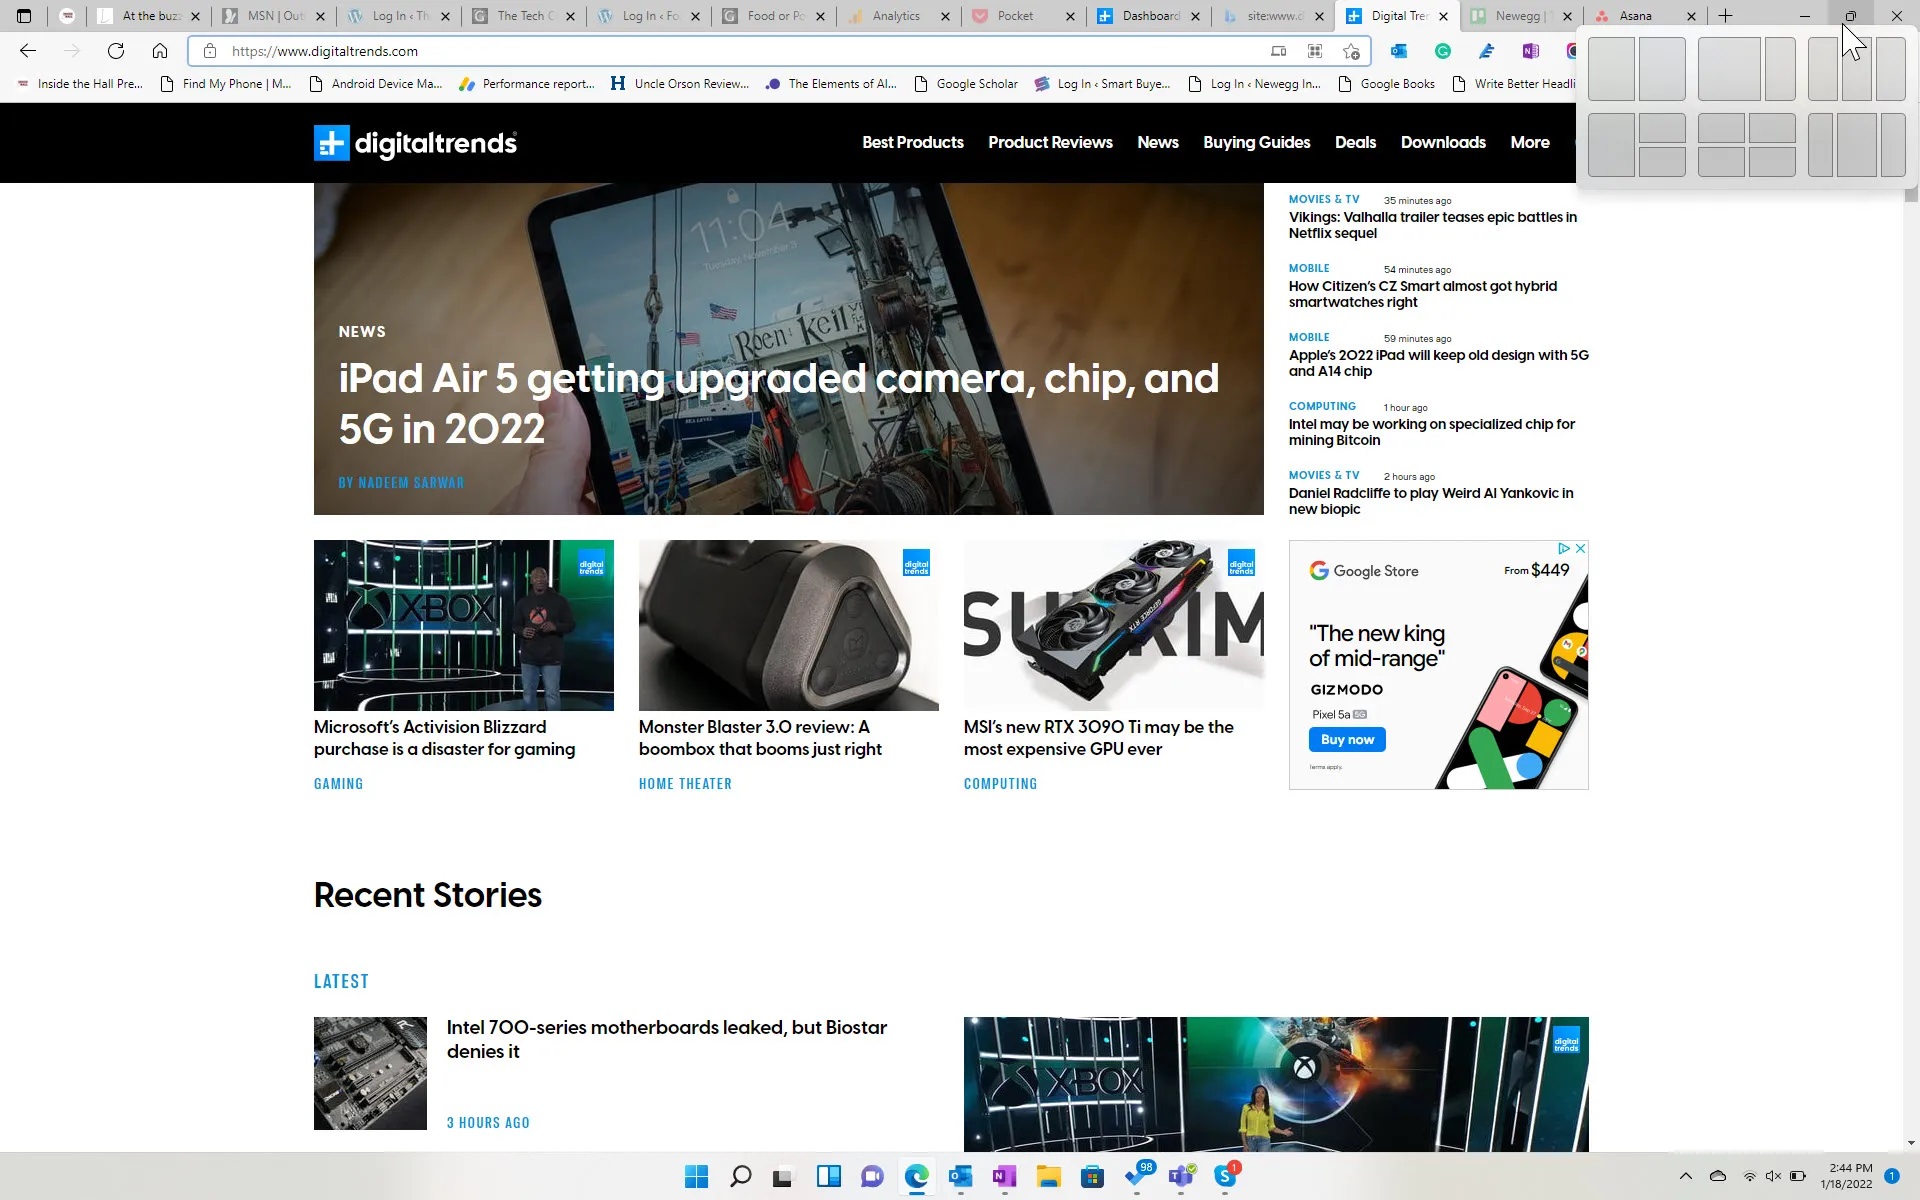The height and width of the screenshot is (1200, 1920).
Task: Open the Windows Start menu
Action: click(x=697, y=1176)
